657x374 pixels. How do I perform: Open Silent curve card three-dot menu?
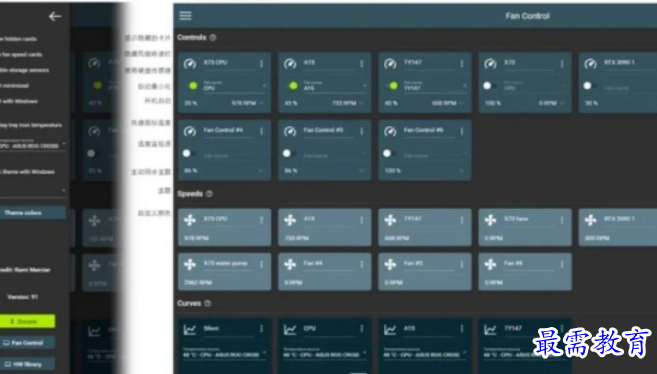[261, 329]
